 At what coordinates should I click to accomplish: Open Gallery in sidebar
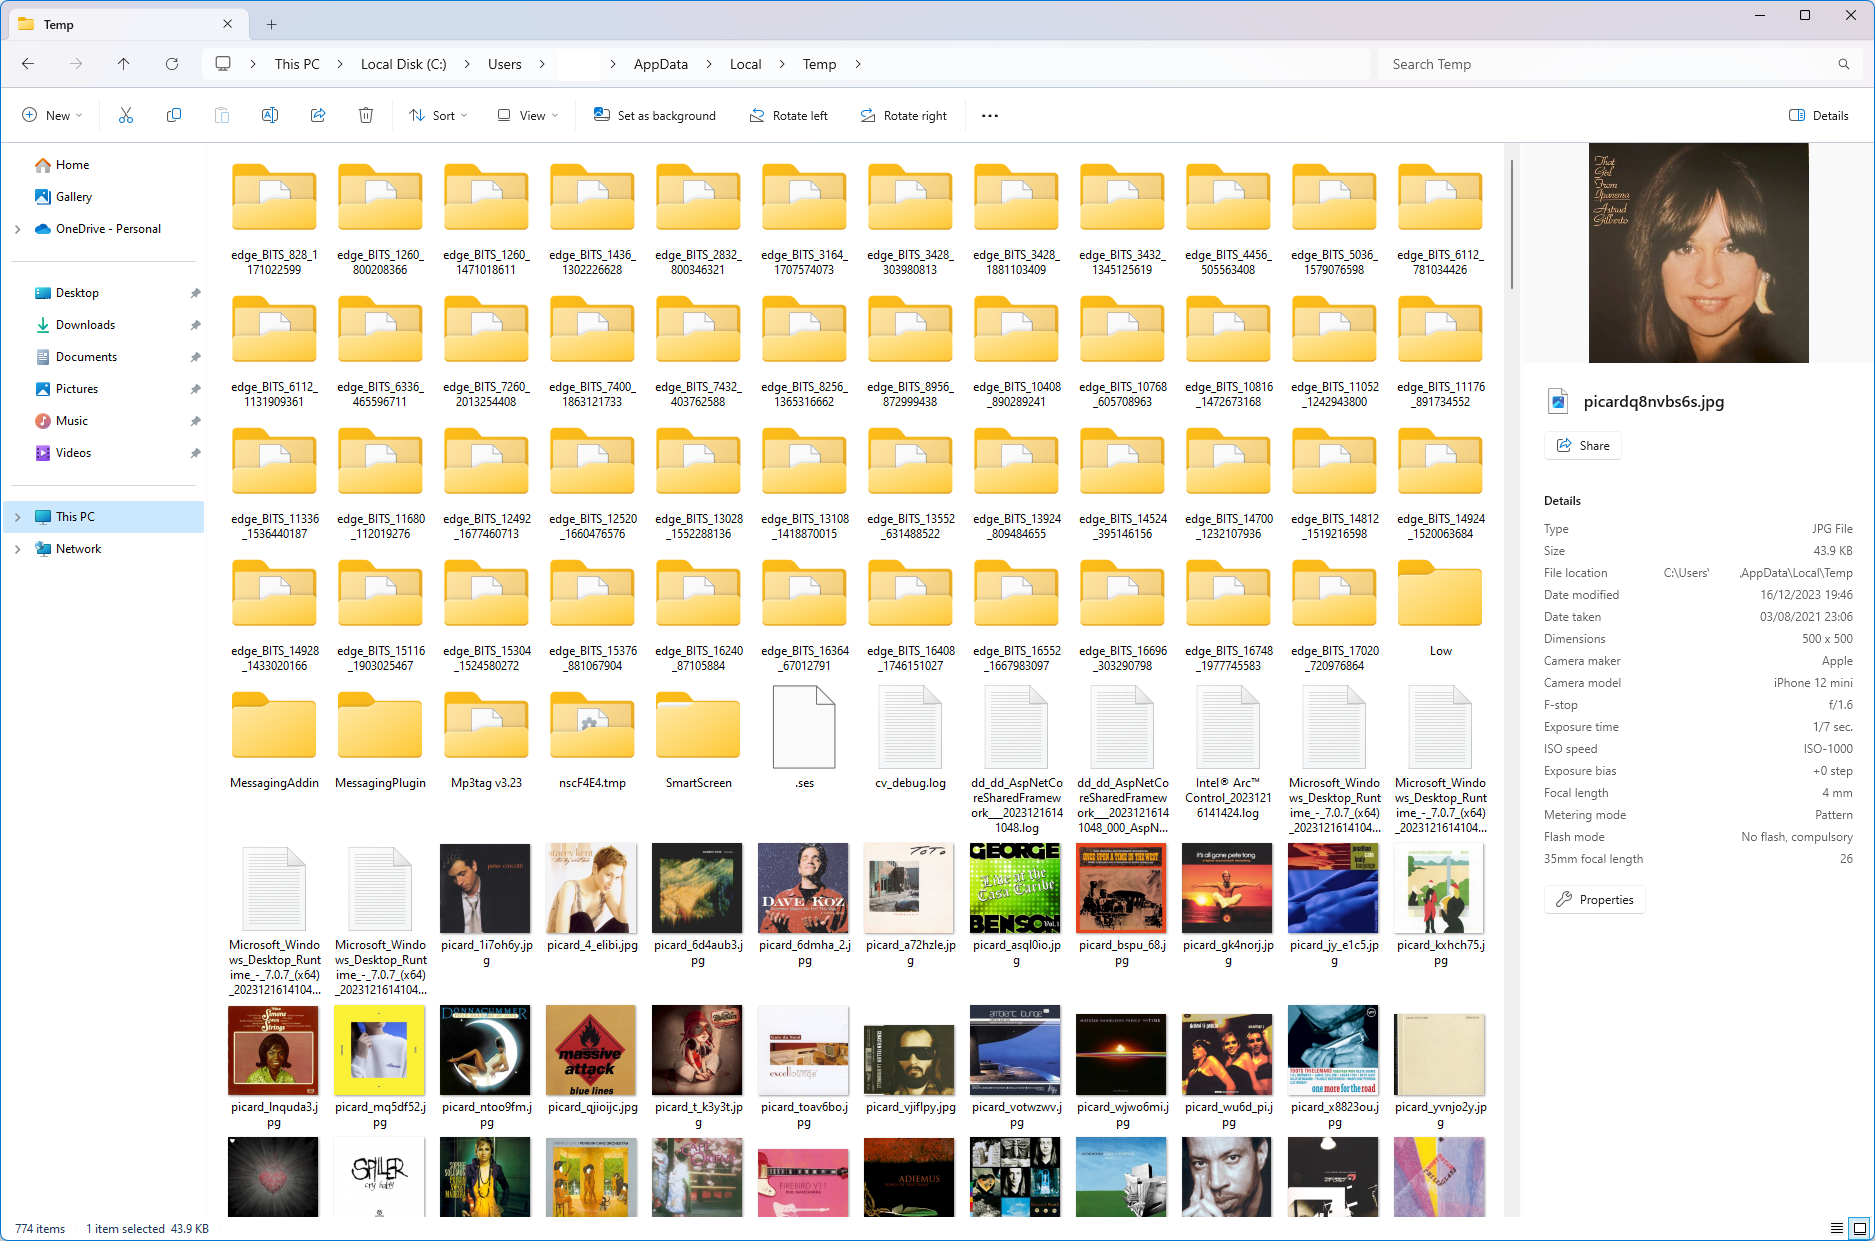[73, 197]
